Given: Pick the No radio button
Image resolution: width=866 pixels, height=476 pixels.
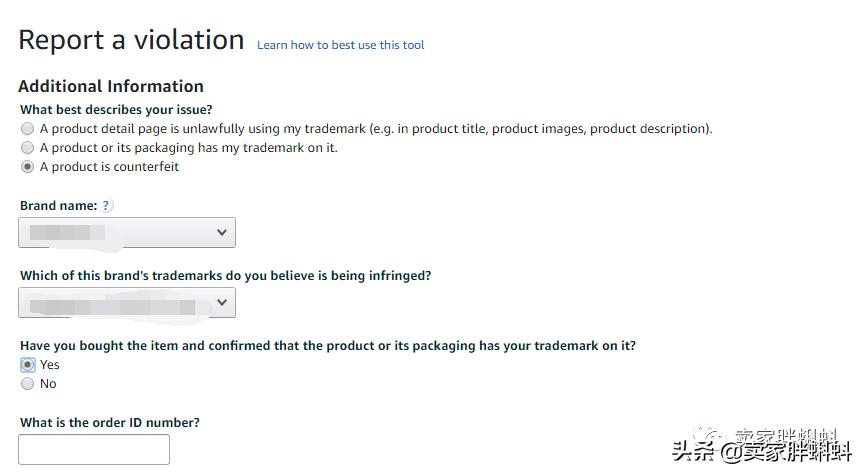Looking at the screenshot, I should (27, 384).
